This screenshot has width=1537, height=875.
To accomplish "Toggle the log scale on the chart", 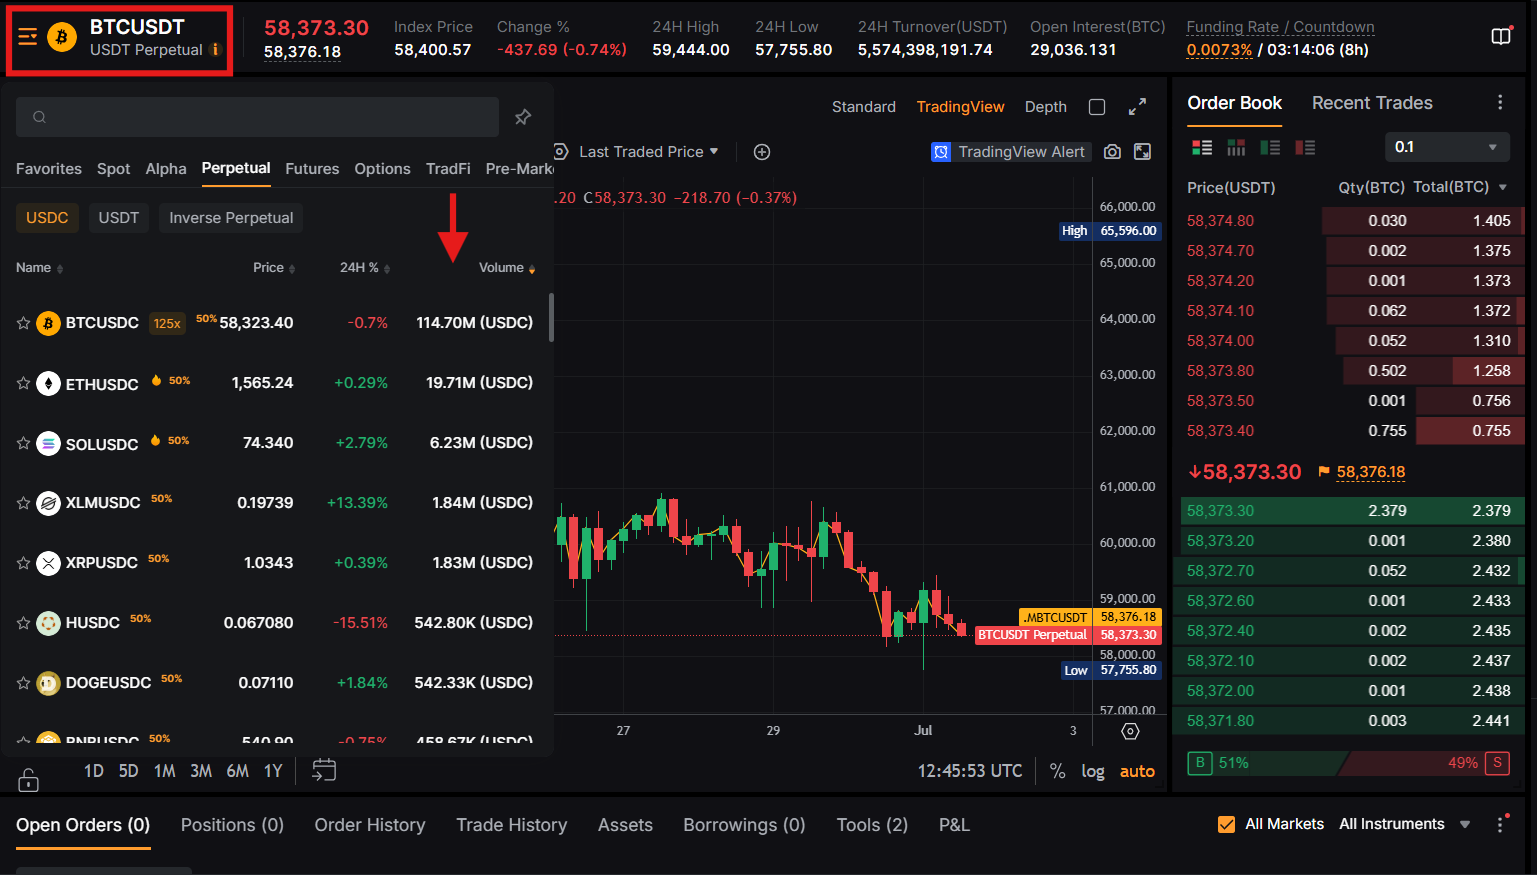I will pyautogui.click(x=1093, y=771).
